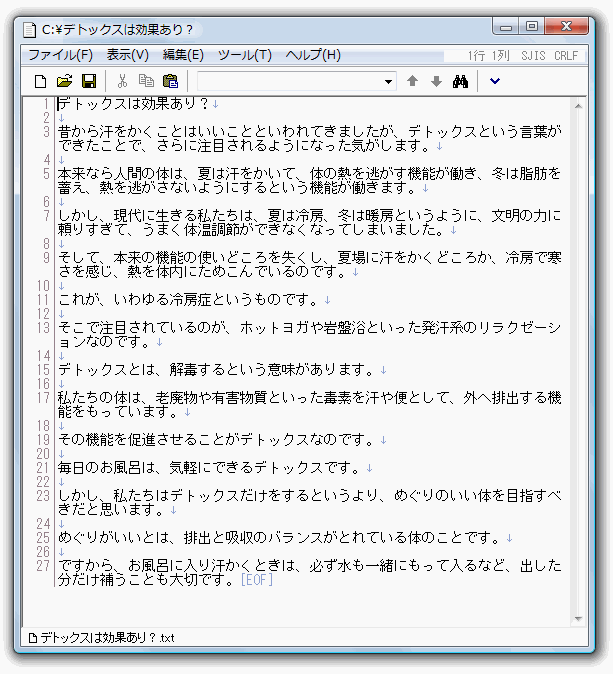Click line number 3 in the gutter

(x=46, y=132)
